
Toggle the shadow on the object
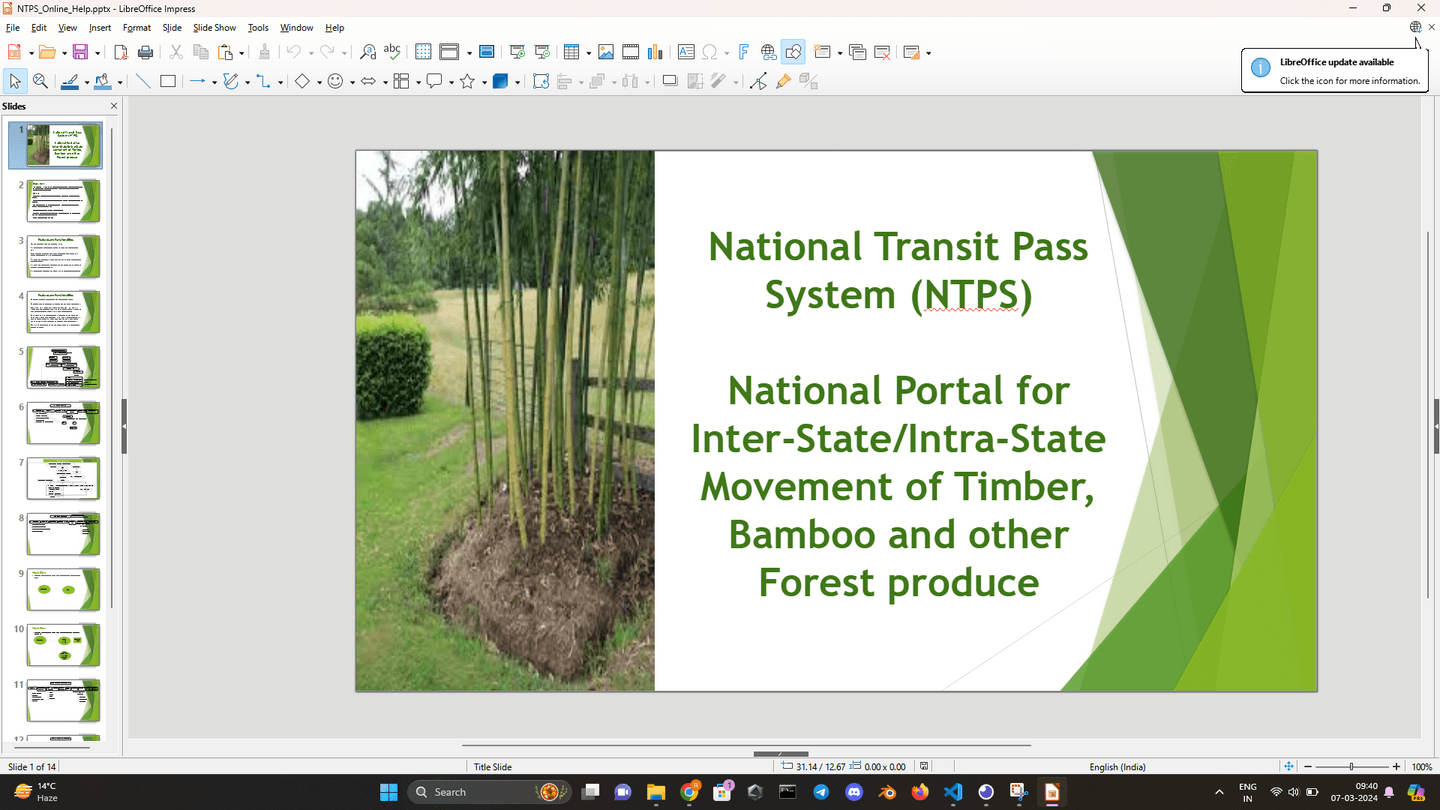(x=670, y=81)
